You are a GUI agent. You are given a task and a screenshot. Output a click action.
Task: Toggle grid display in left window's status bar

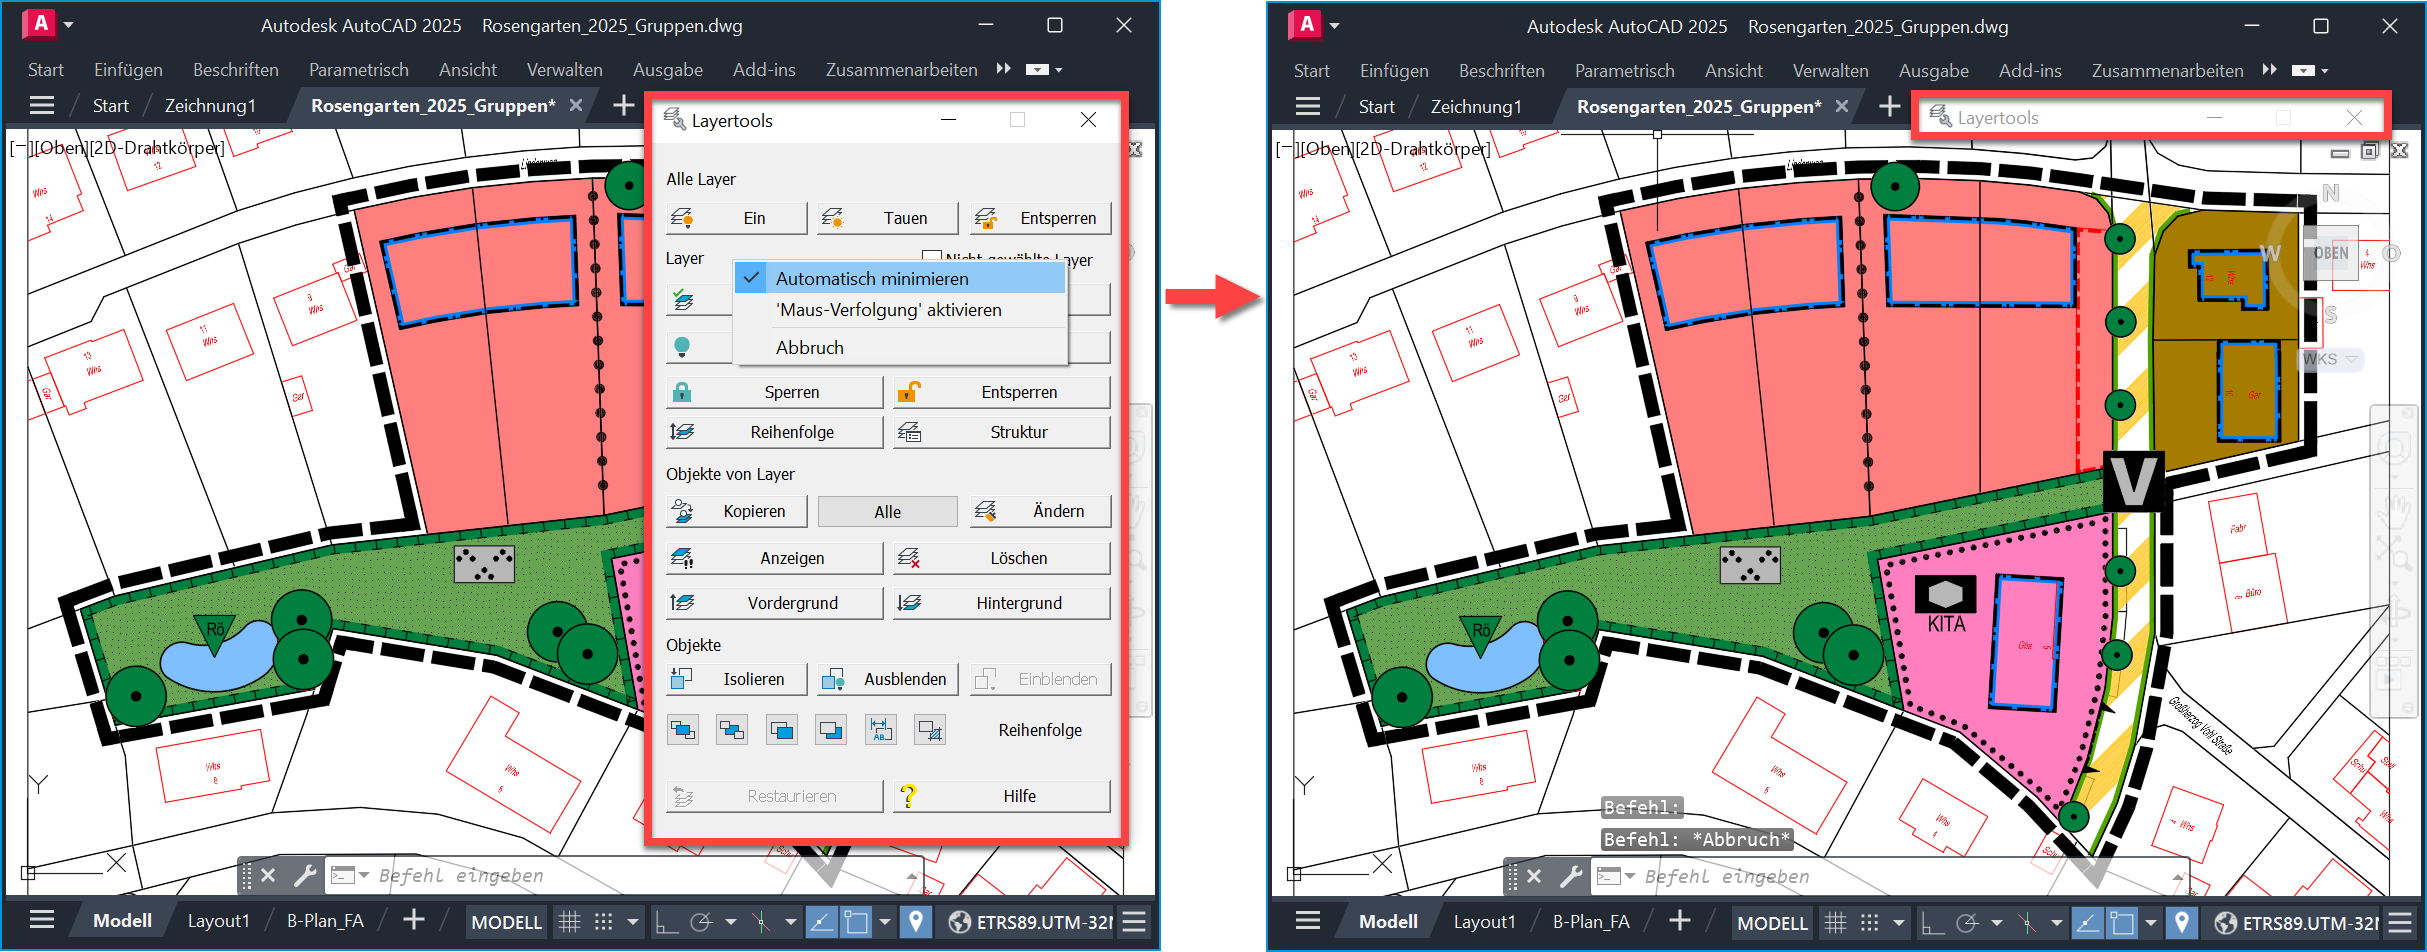point(569,922)
